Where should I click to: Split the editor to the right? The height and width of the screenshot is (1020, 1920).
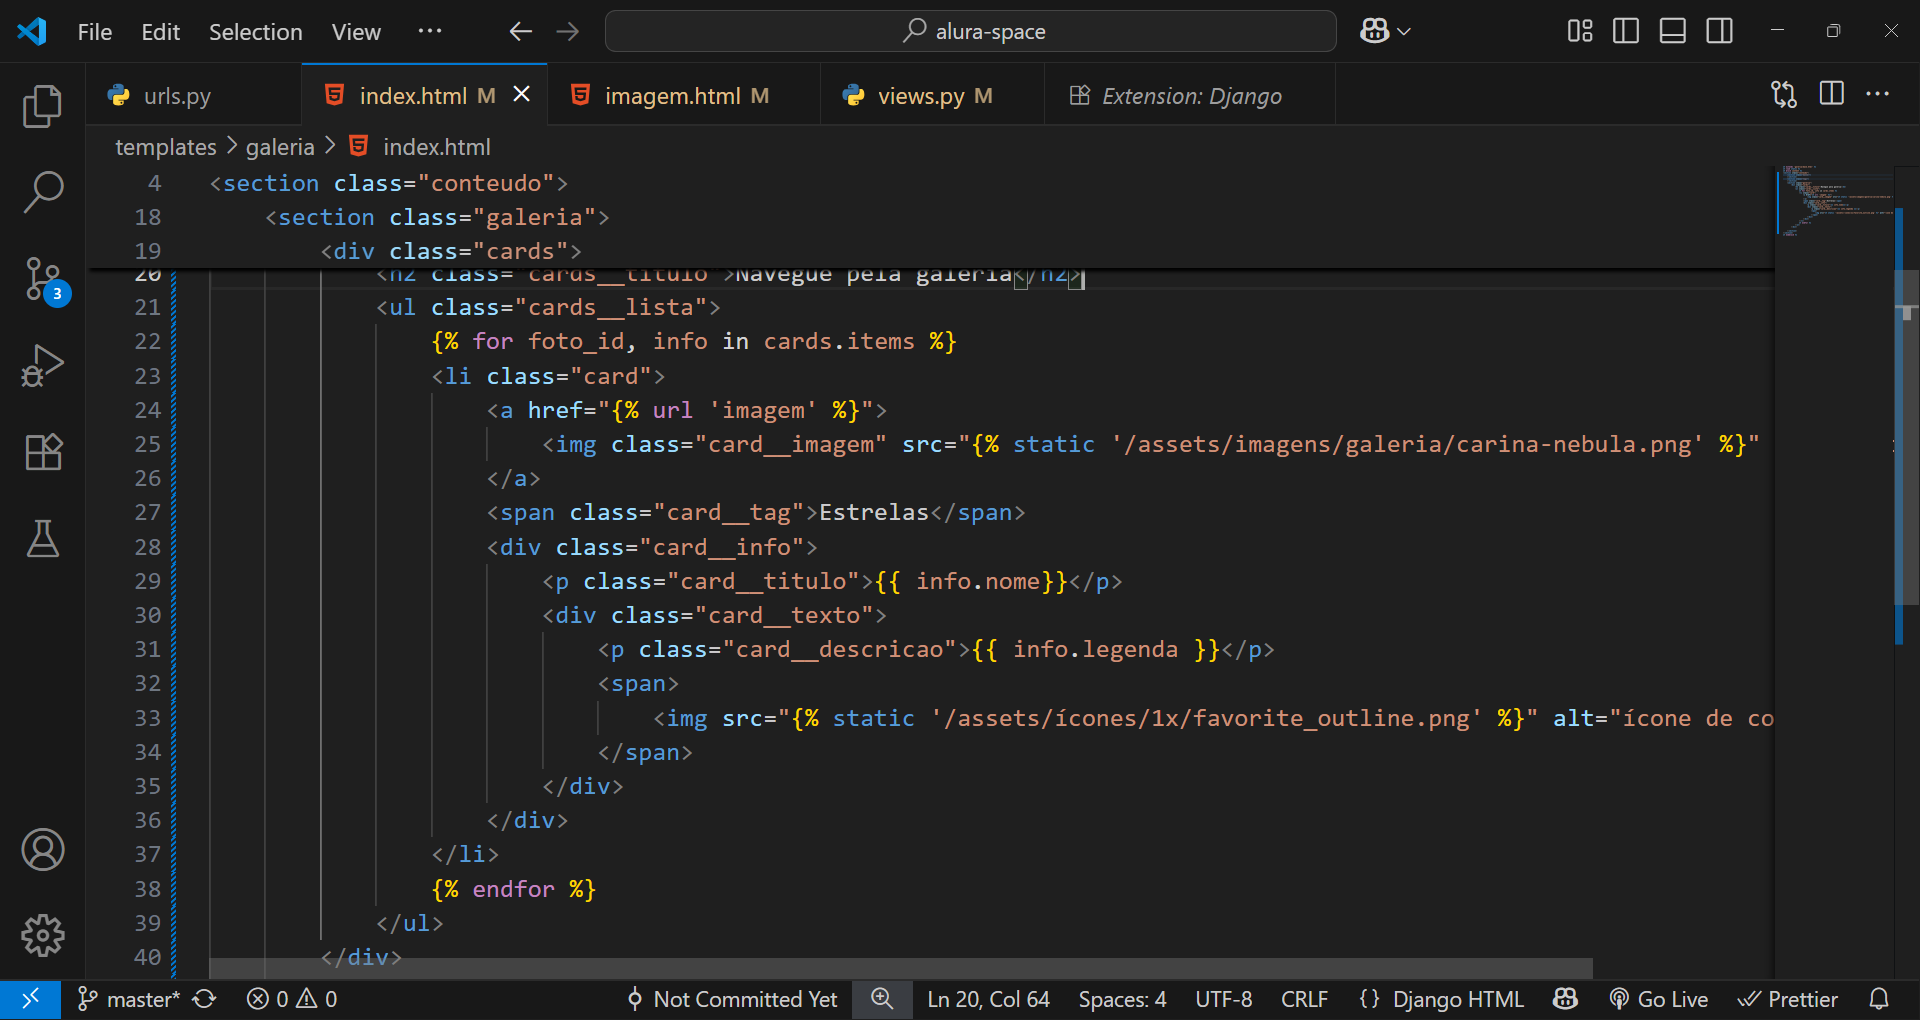pos(1832,94)
